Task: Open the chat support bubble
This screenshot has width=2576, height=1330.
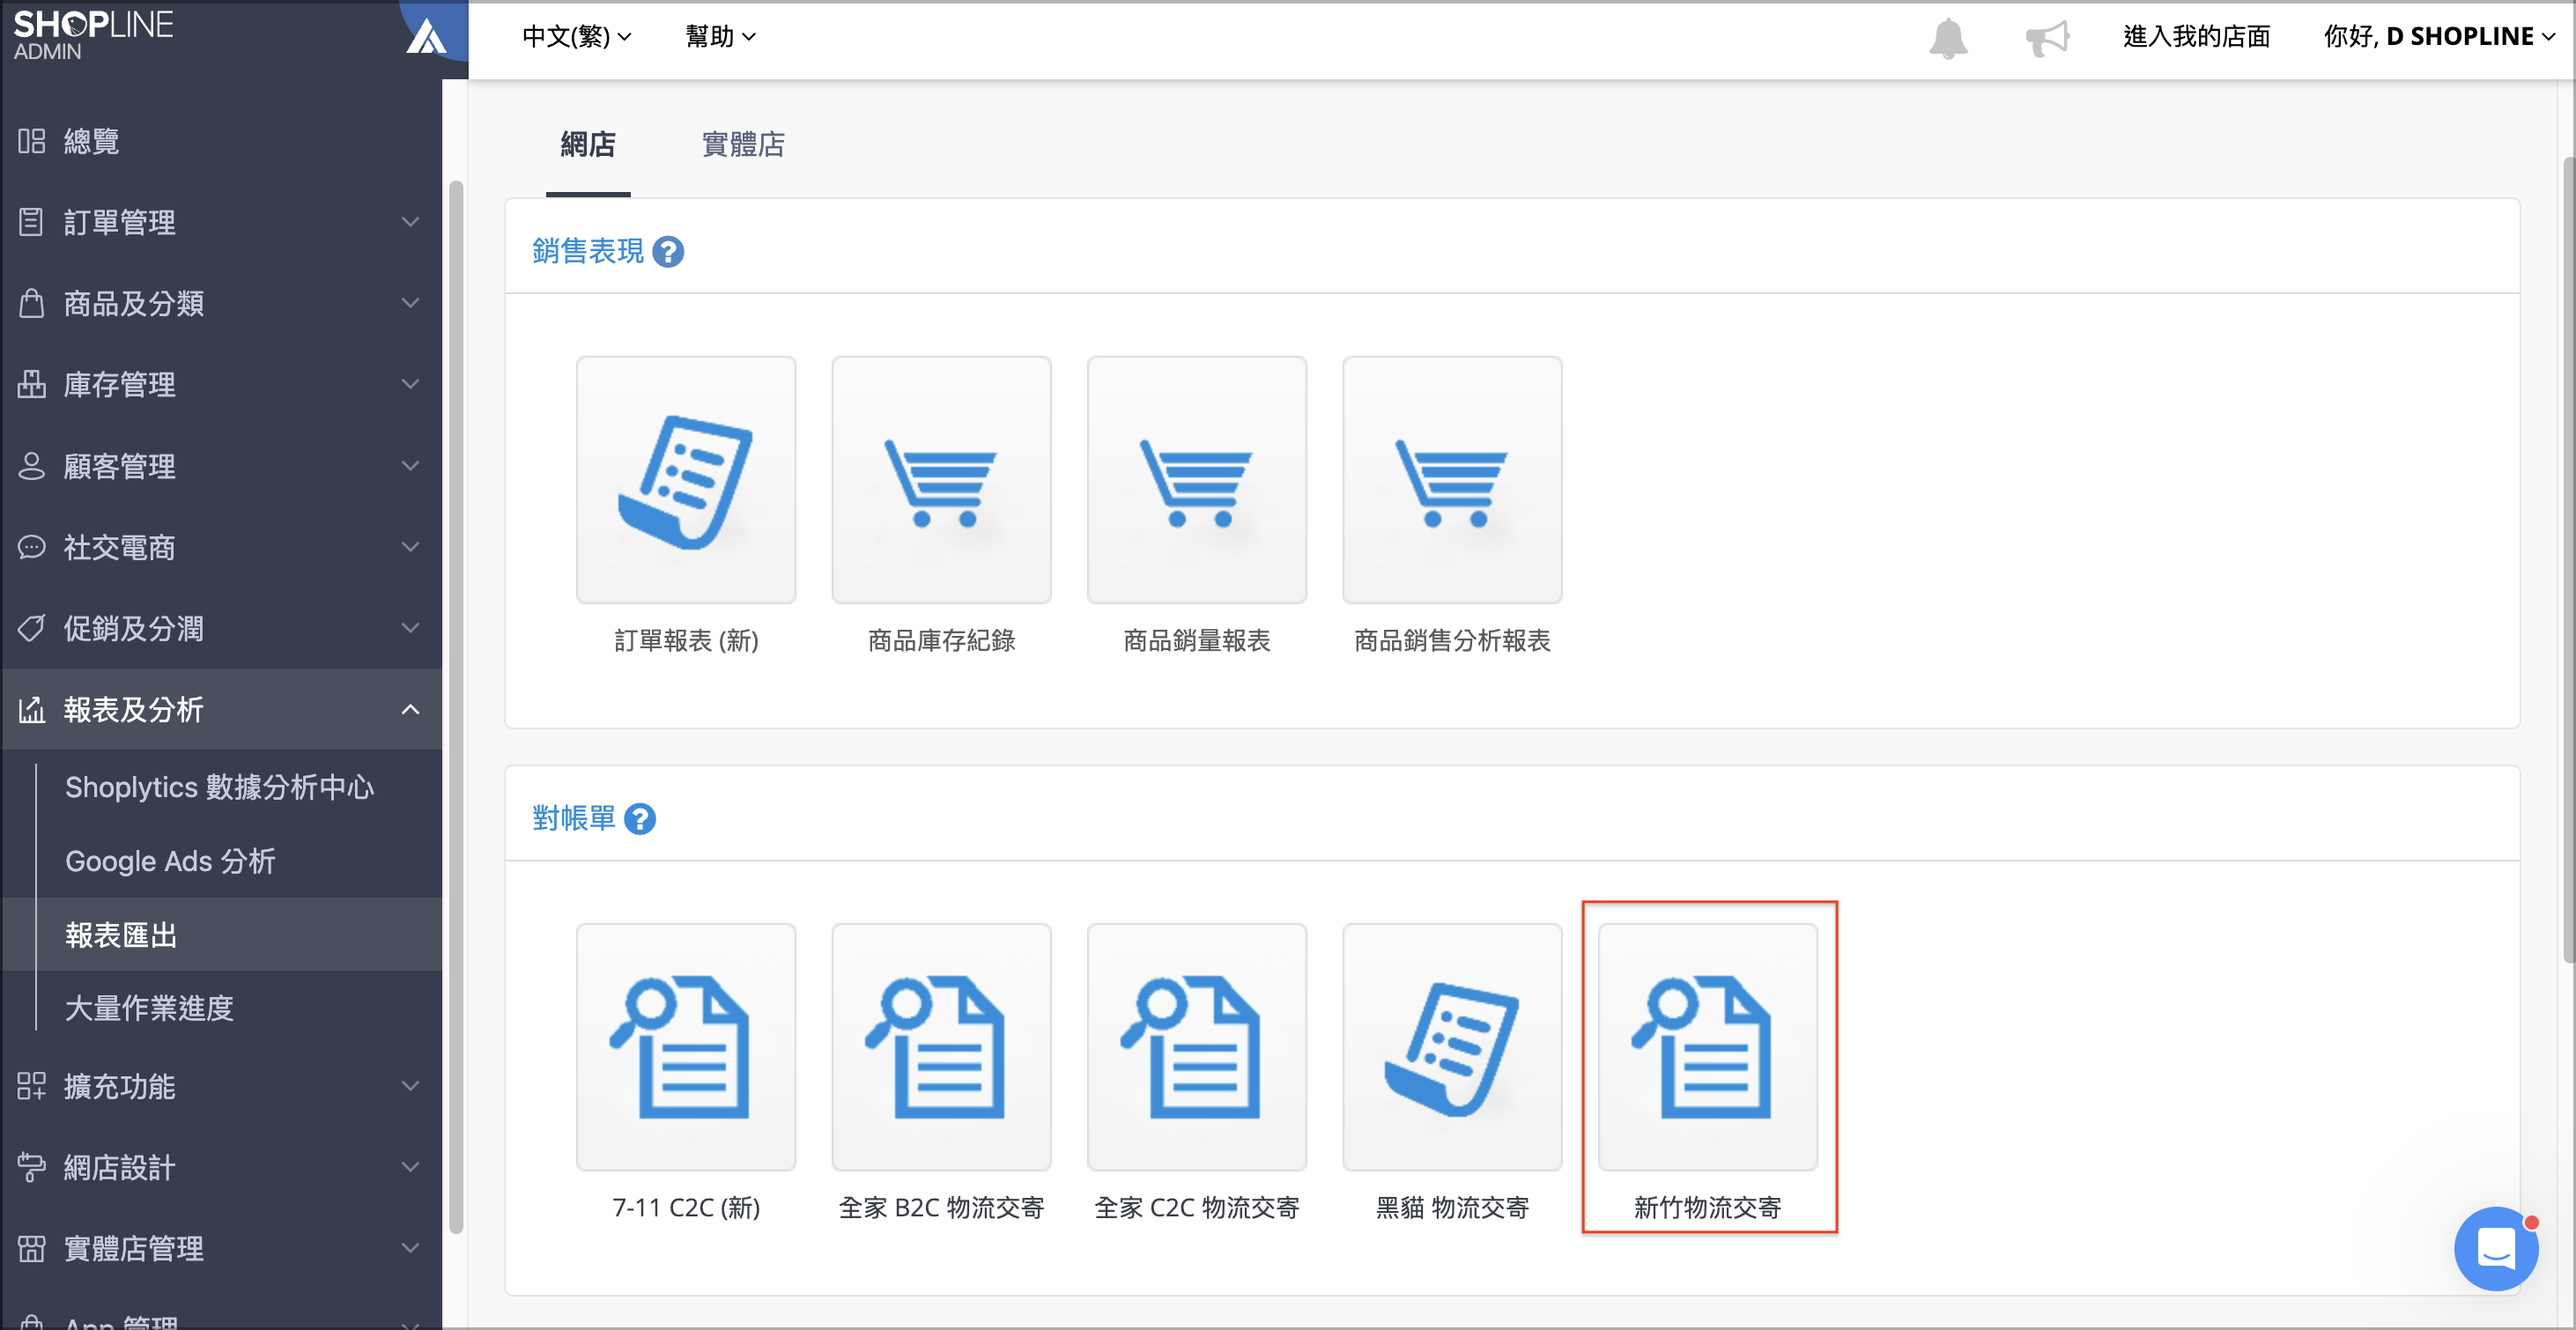Action: pyautogui.click(x=2496, y=1248)
